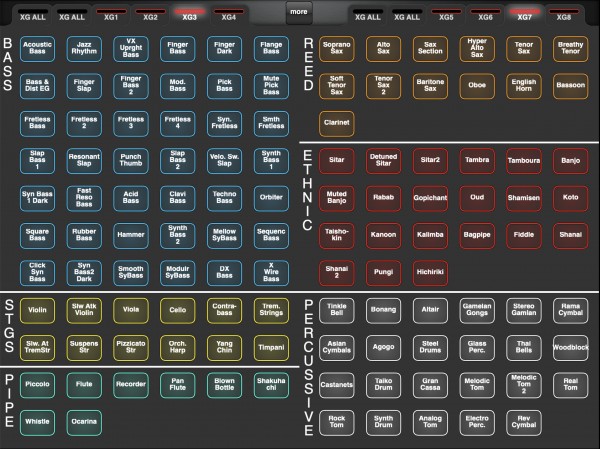Select the Rev Cymbal voice
This screenshot has height=449, width=600.
pyautogui.click(x=524, y=422)
